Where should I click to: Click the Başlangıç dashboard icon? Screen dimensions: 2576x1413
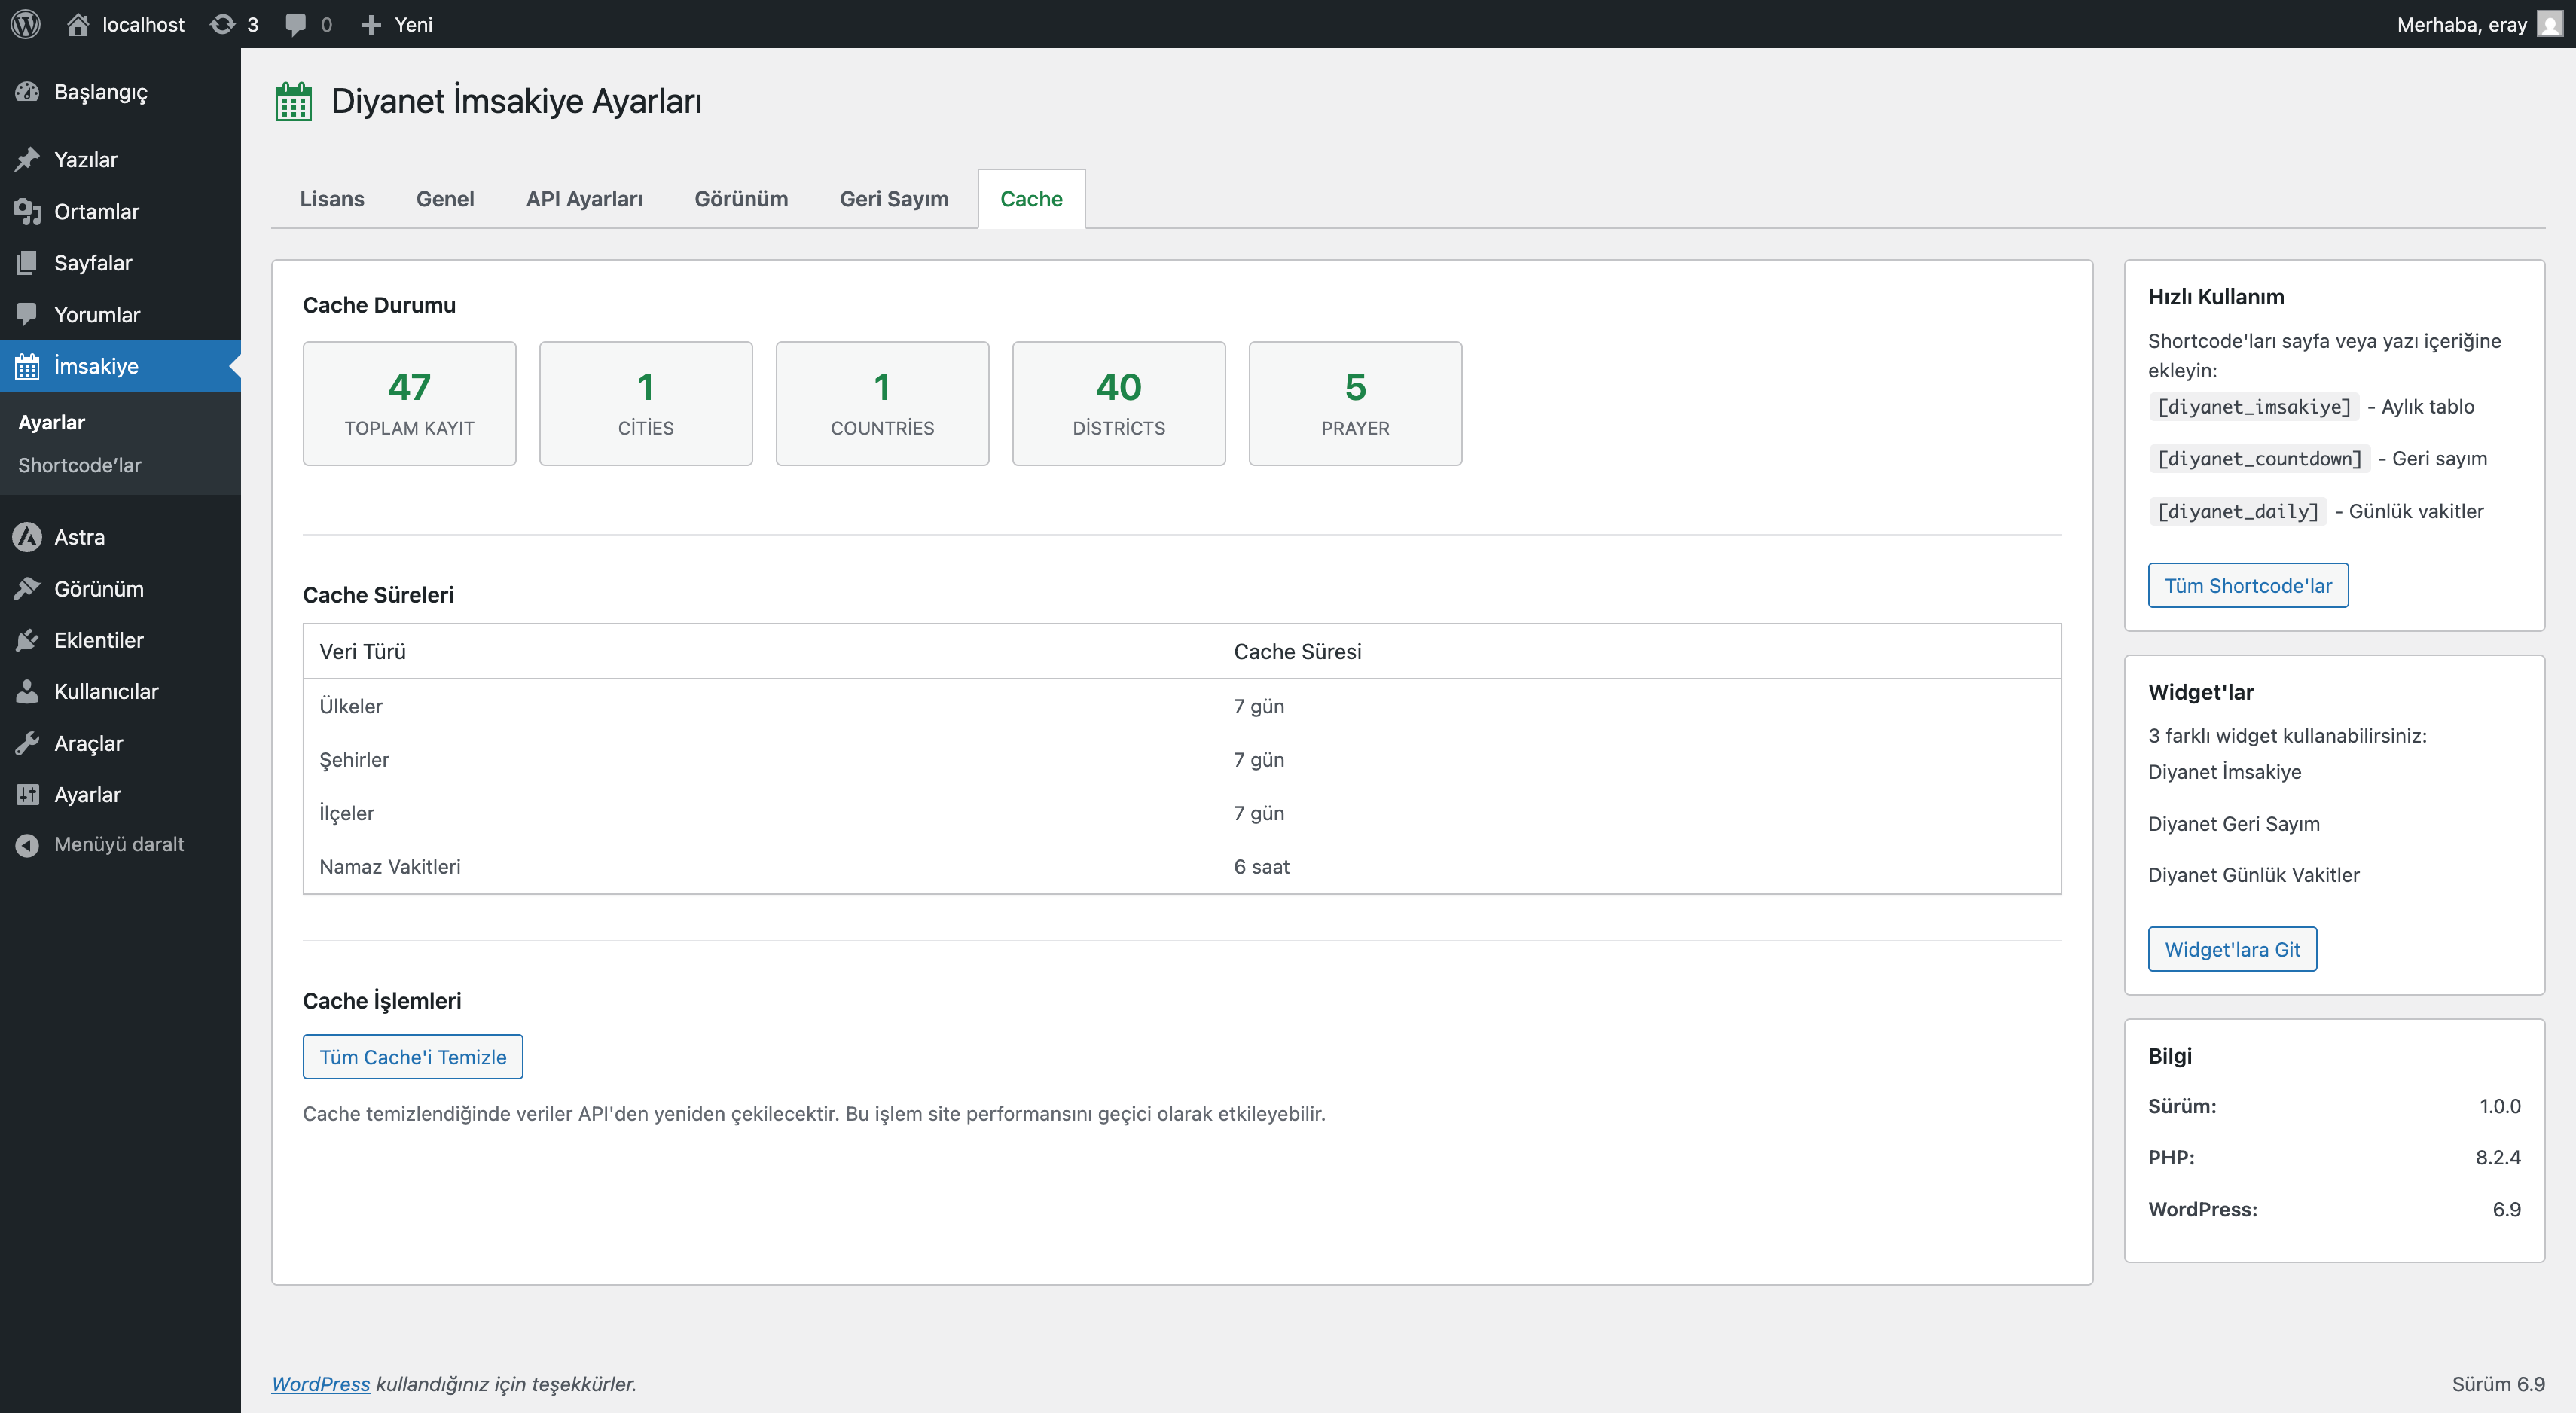click(27, 92)
